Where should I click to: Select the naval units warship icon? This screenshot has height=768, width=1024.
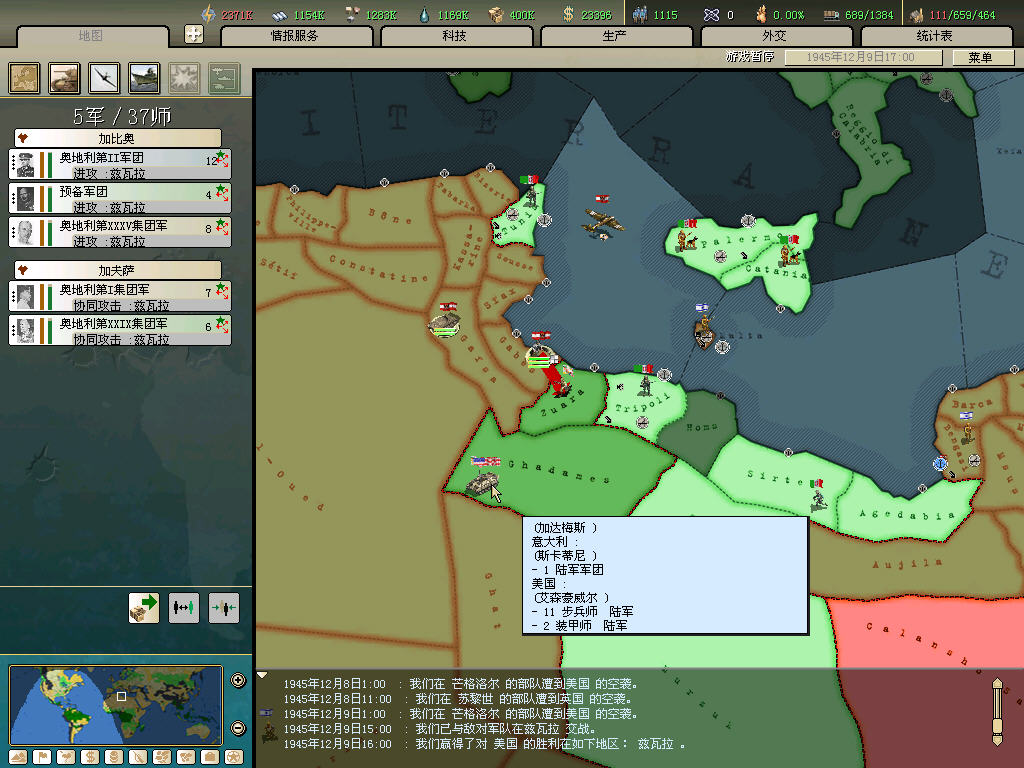144,78
